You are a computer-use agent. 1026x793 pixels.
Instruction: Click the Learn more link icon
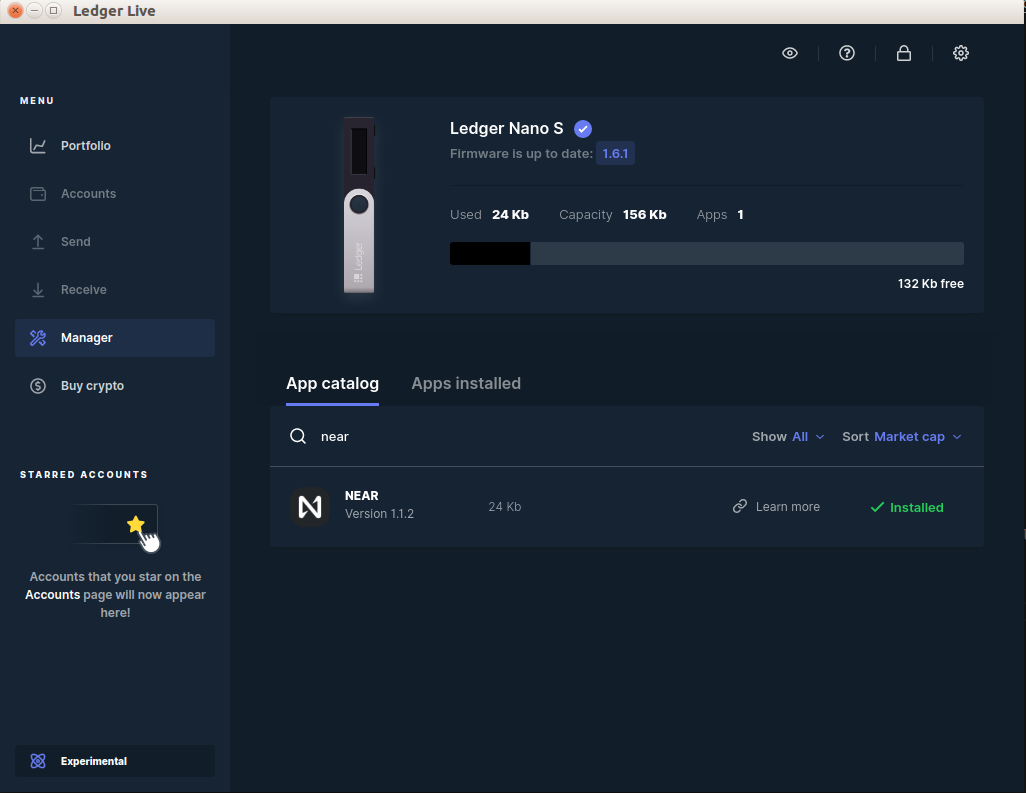click(739, 506)
